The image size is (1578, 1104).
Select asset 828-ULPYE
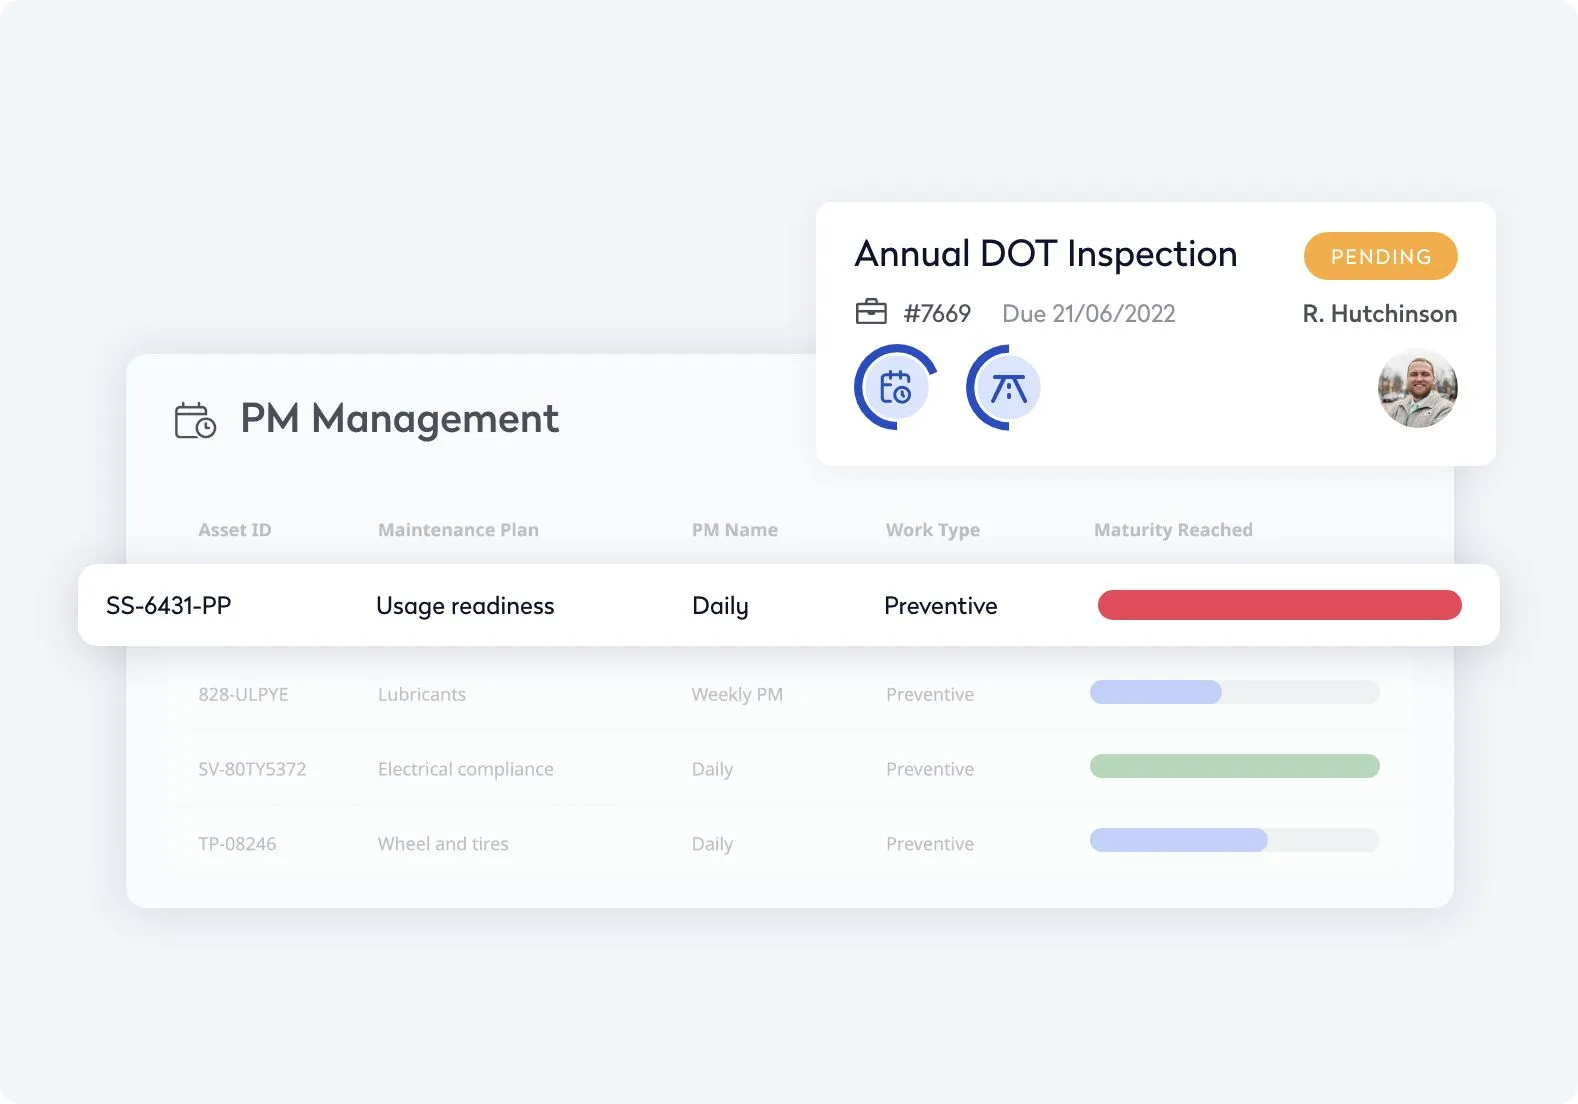coord(243,694)
